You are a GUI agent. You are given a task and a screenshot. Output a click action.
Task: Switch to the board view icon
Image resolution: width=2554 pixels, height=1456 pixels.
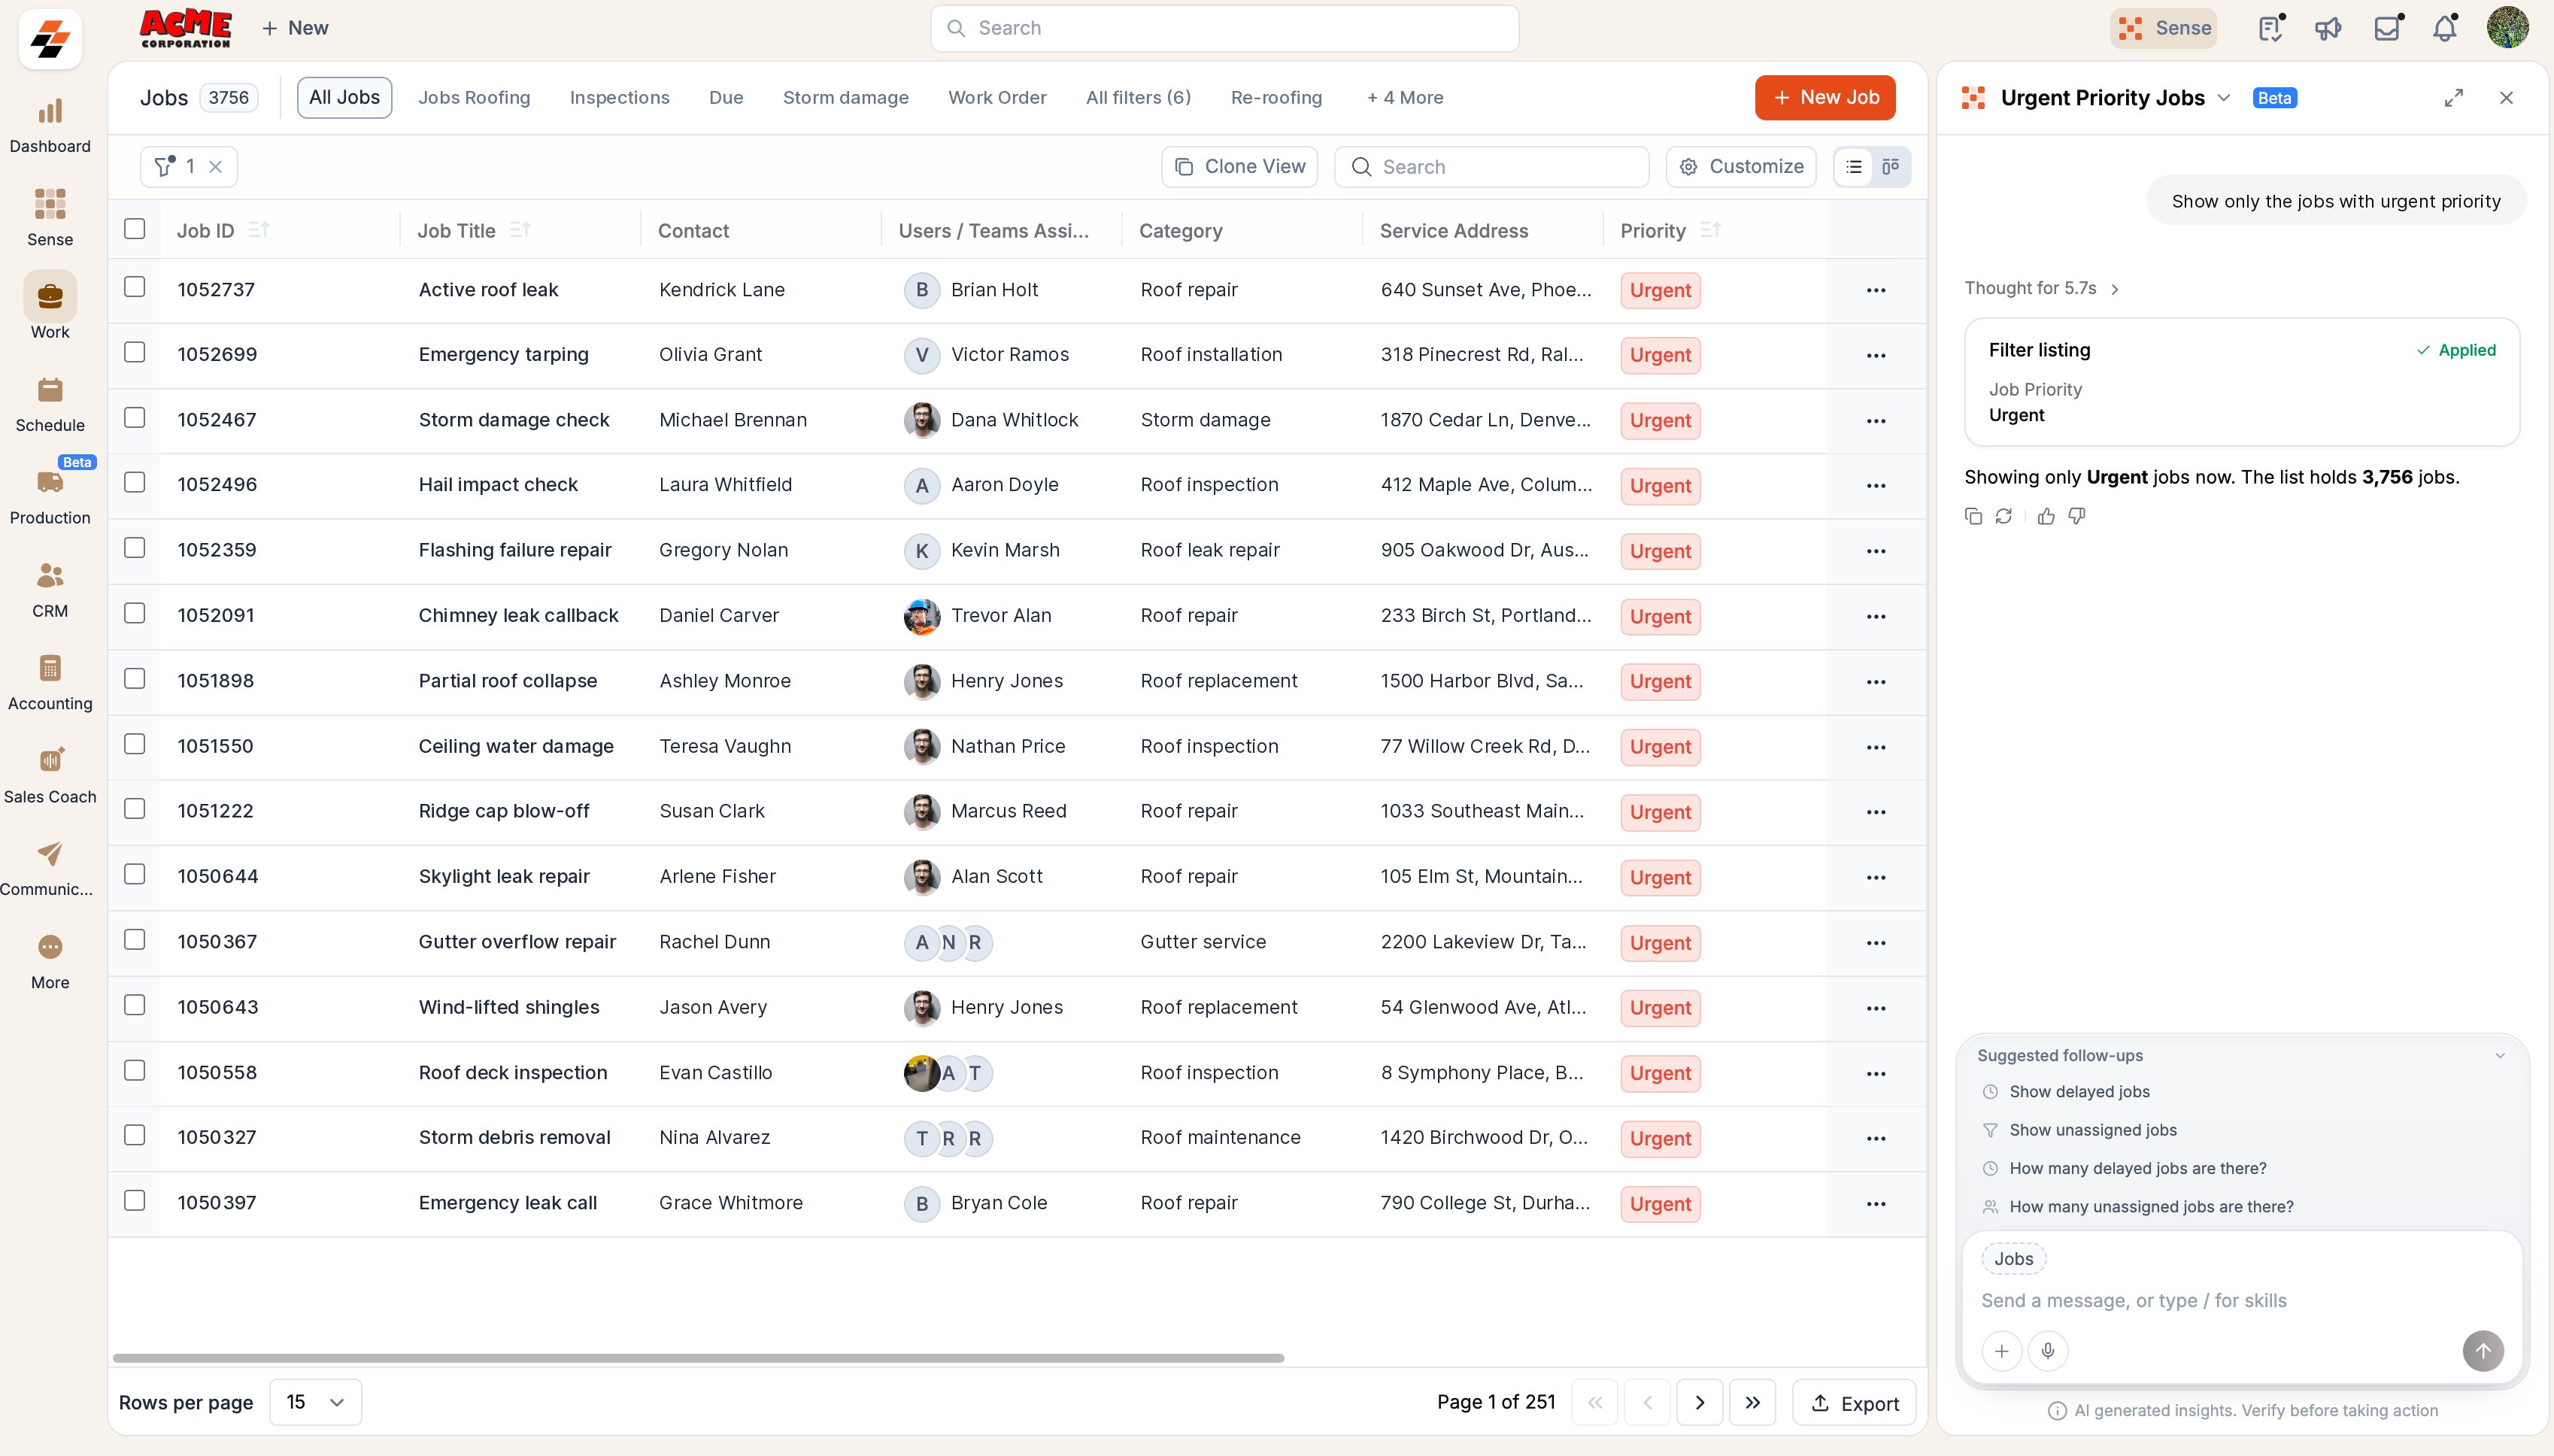click(1890, 167)
